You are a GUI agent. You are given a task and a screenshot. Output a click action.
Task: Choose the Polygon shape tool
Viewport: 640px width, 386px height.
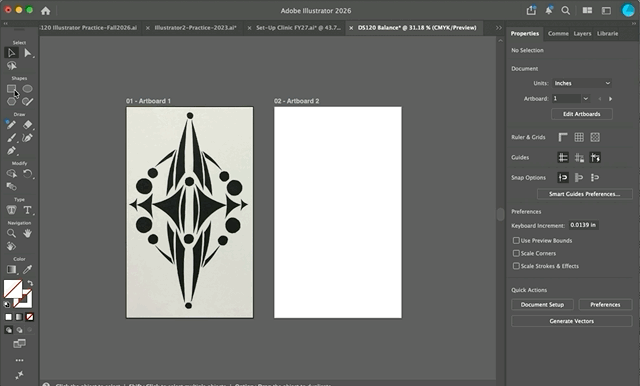tap(11, 101)
